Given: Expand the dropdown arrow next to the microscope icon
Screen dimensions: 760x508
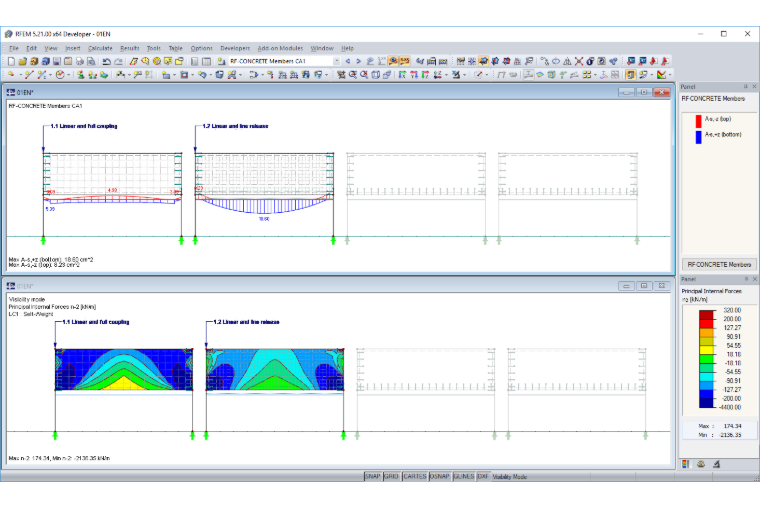Looking at the screenshot, I should point(464,75).
